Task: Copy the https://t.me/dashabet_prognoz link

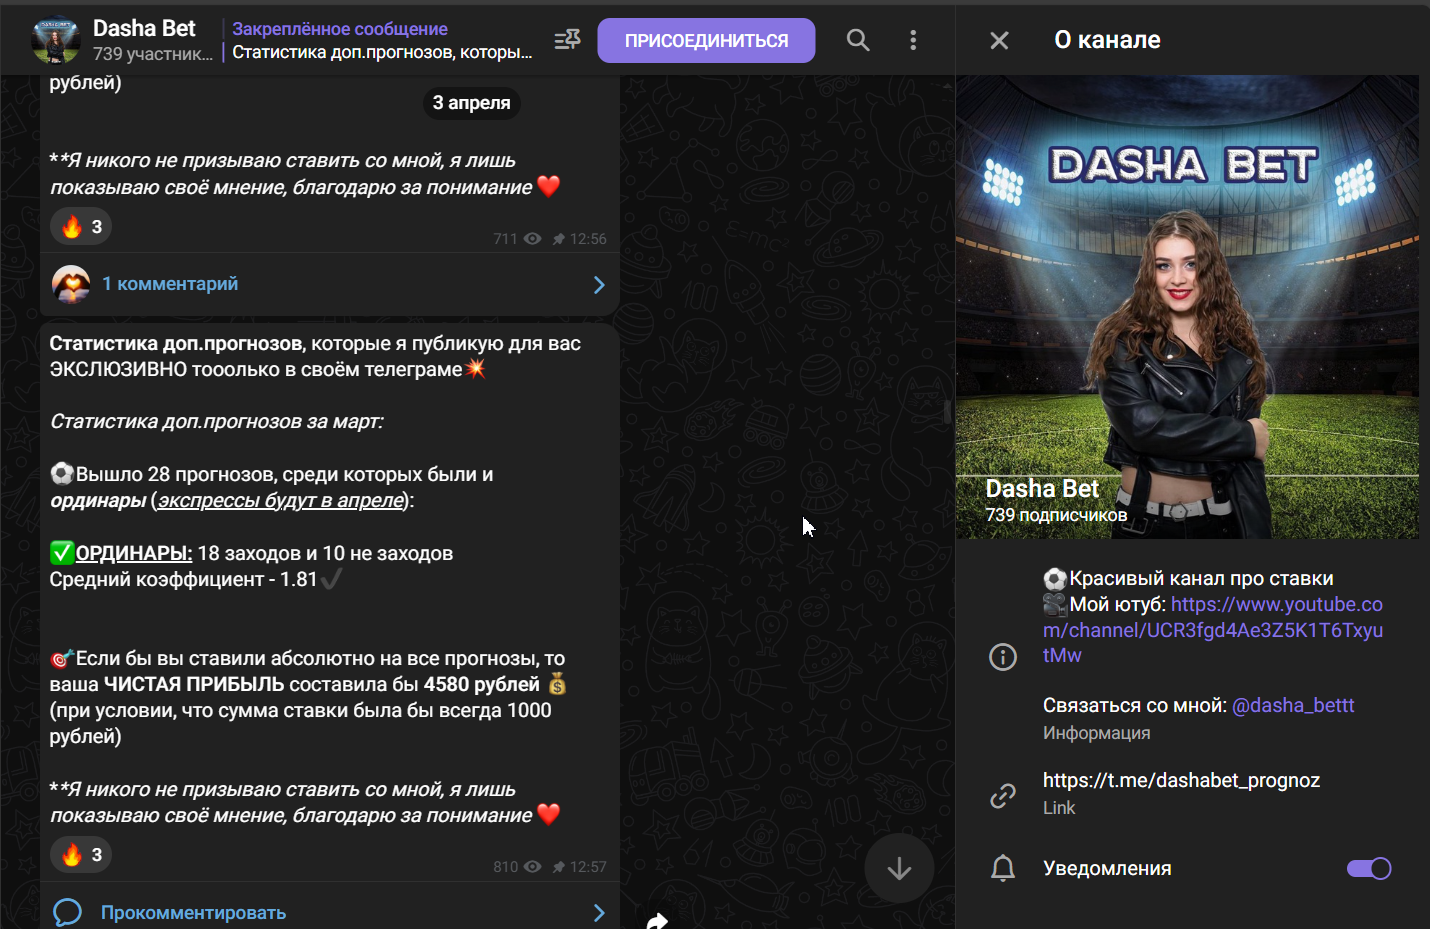Action: [x=1181, y=780]
